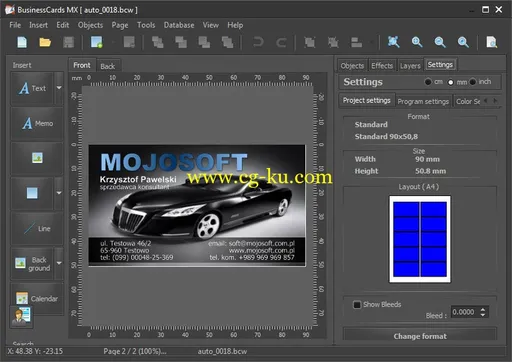
Task: Switch to the Back page tab
Action: click(x=108, y=66)
